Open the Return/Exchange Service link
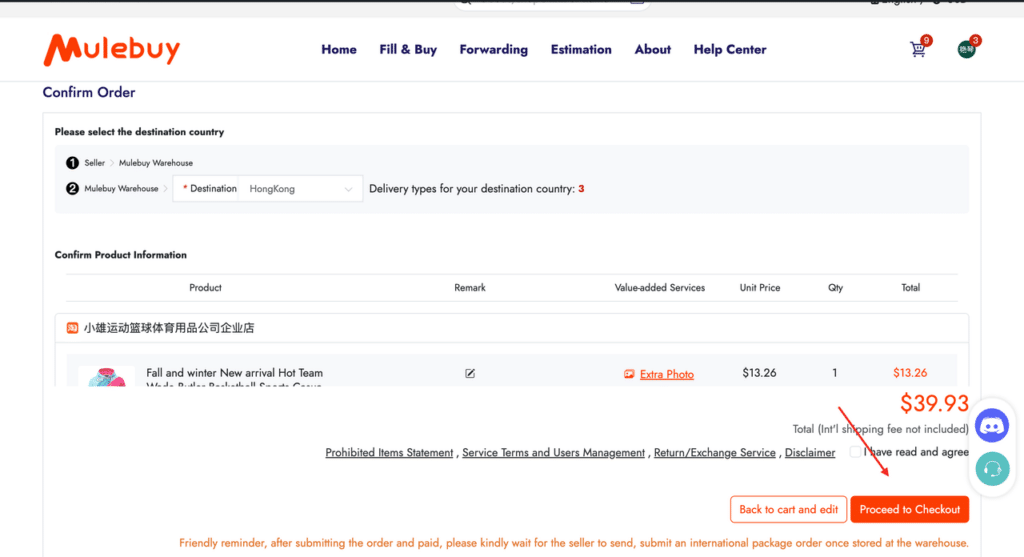Image resolution: width=1024 pixels, height=557 pixels. (714, 453)
